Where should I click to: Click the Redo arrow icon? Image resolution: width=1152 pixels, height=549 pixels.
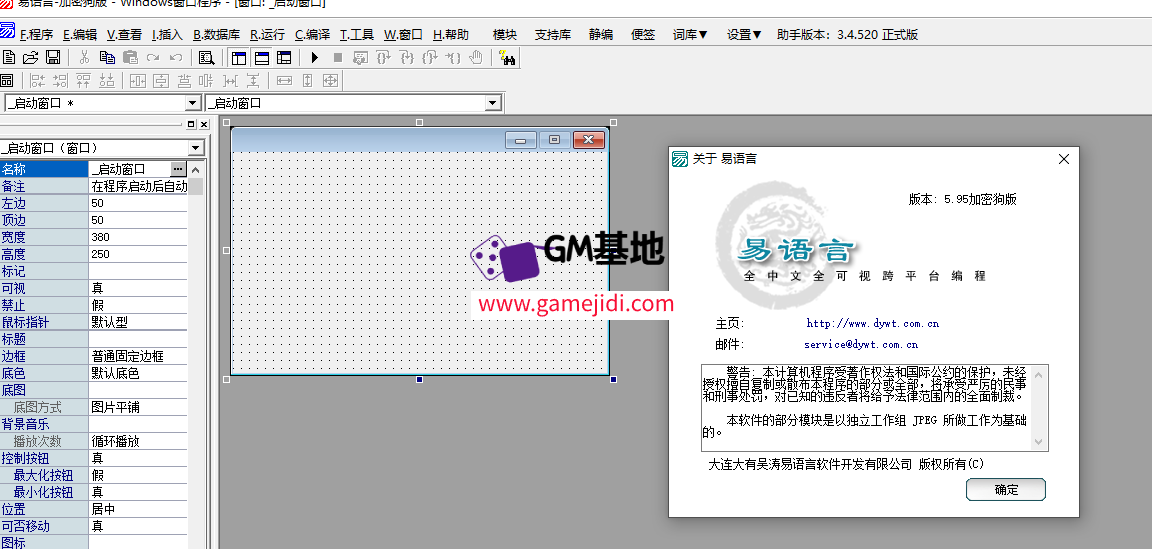click(153, 57)
